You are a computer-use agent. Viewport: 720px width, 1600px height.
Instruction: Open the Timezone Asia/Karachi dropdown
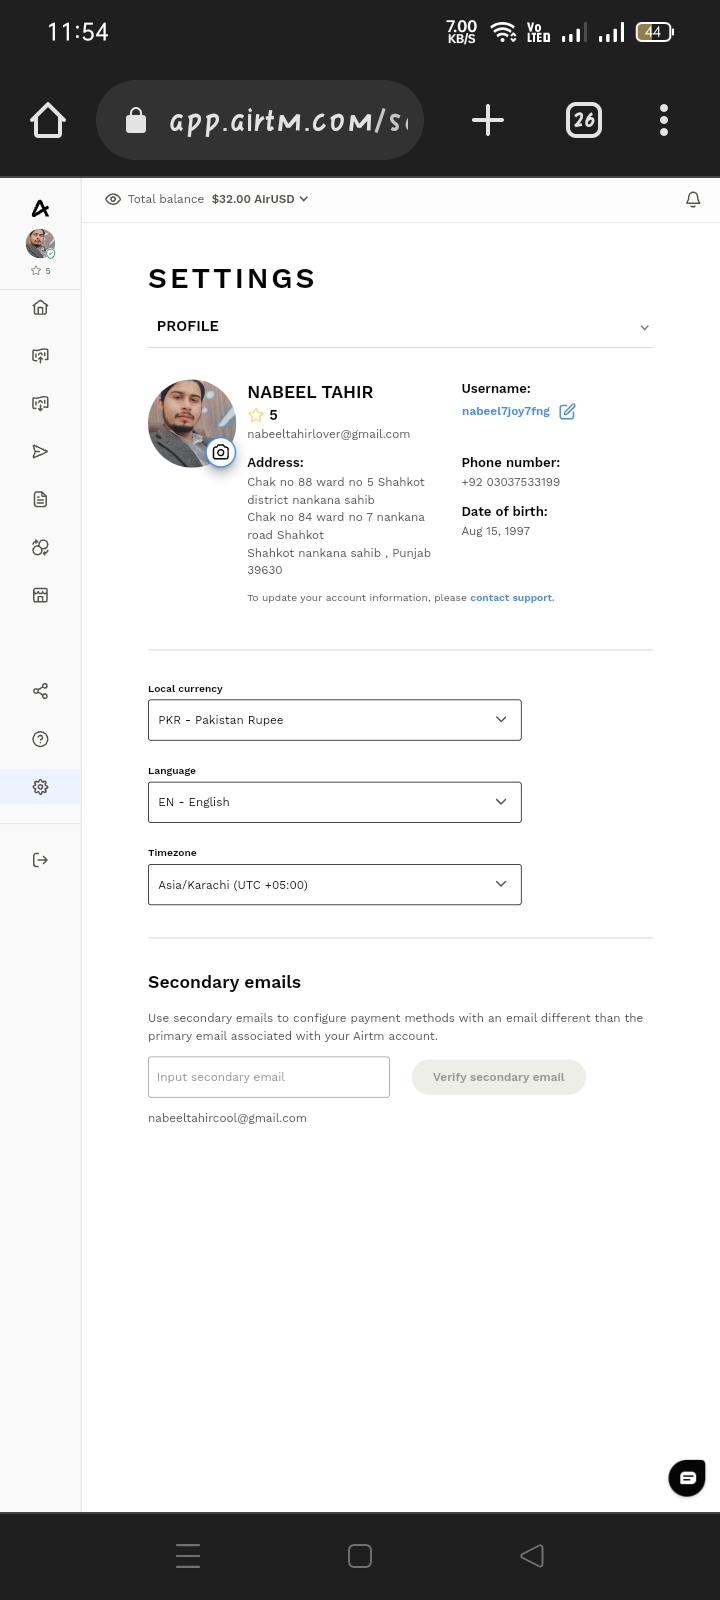[335, 884]
